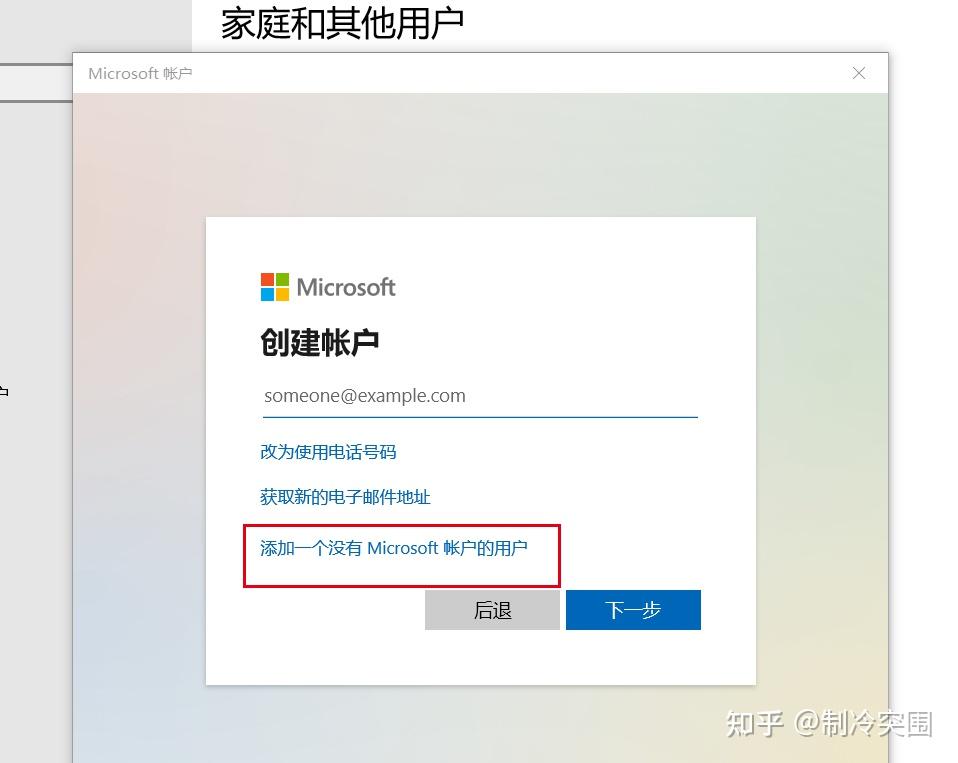Go back with the 后退 button
The image size is (958, 763).
[x=492, y=610]
